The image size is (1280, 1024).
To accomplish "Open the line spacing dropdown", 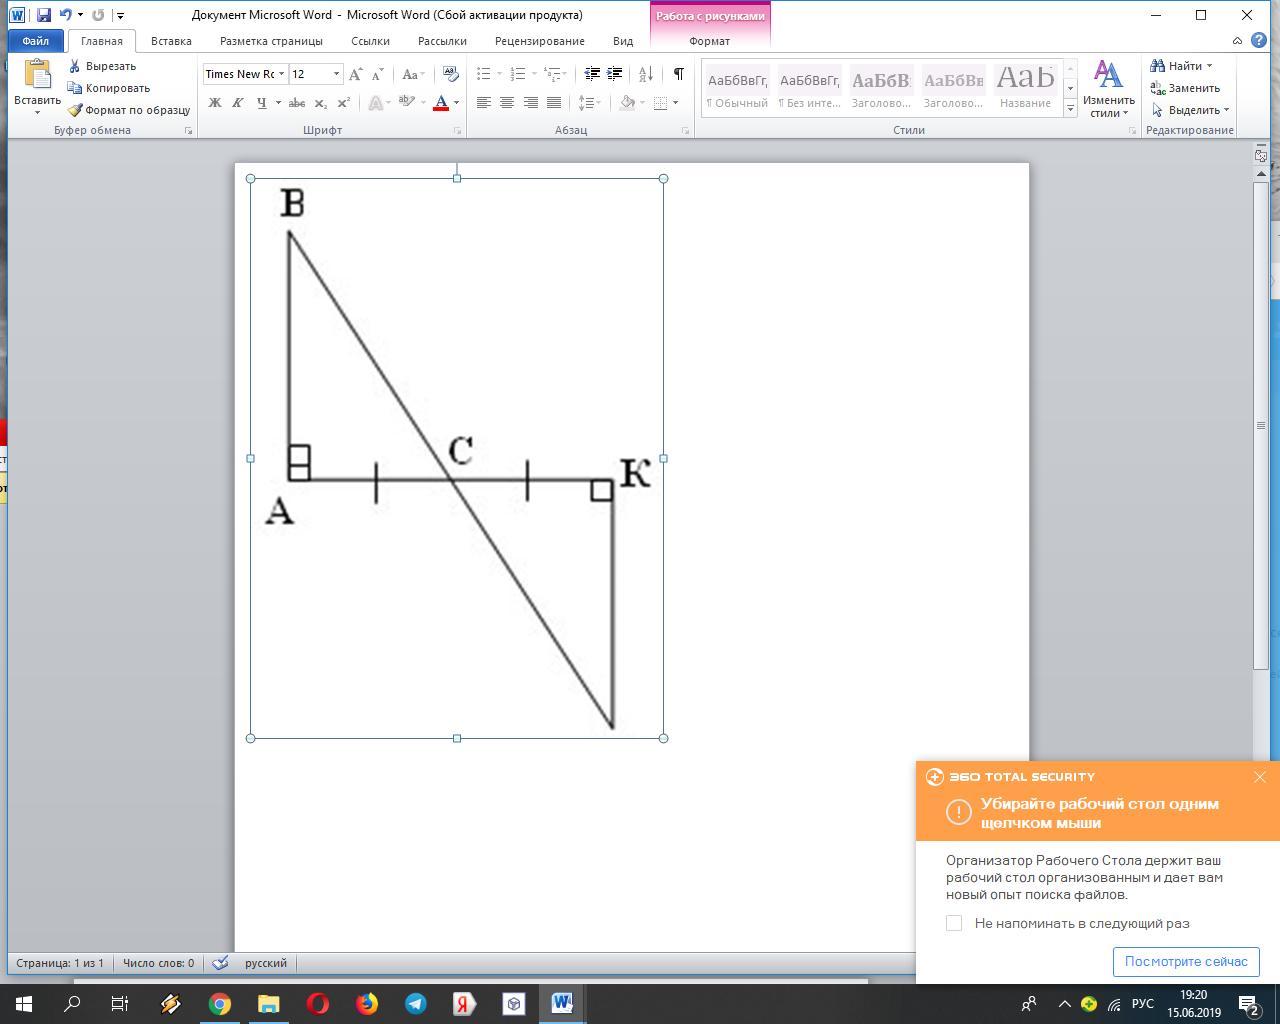I will pyautogui.click(x=589, y=103).
